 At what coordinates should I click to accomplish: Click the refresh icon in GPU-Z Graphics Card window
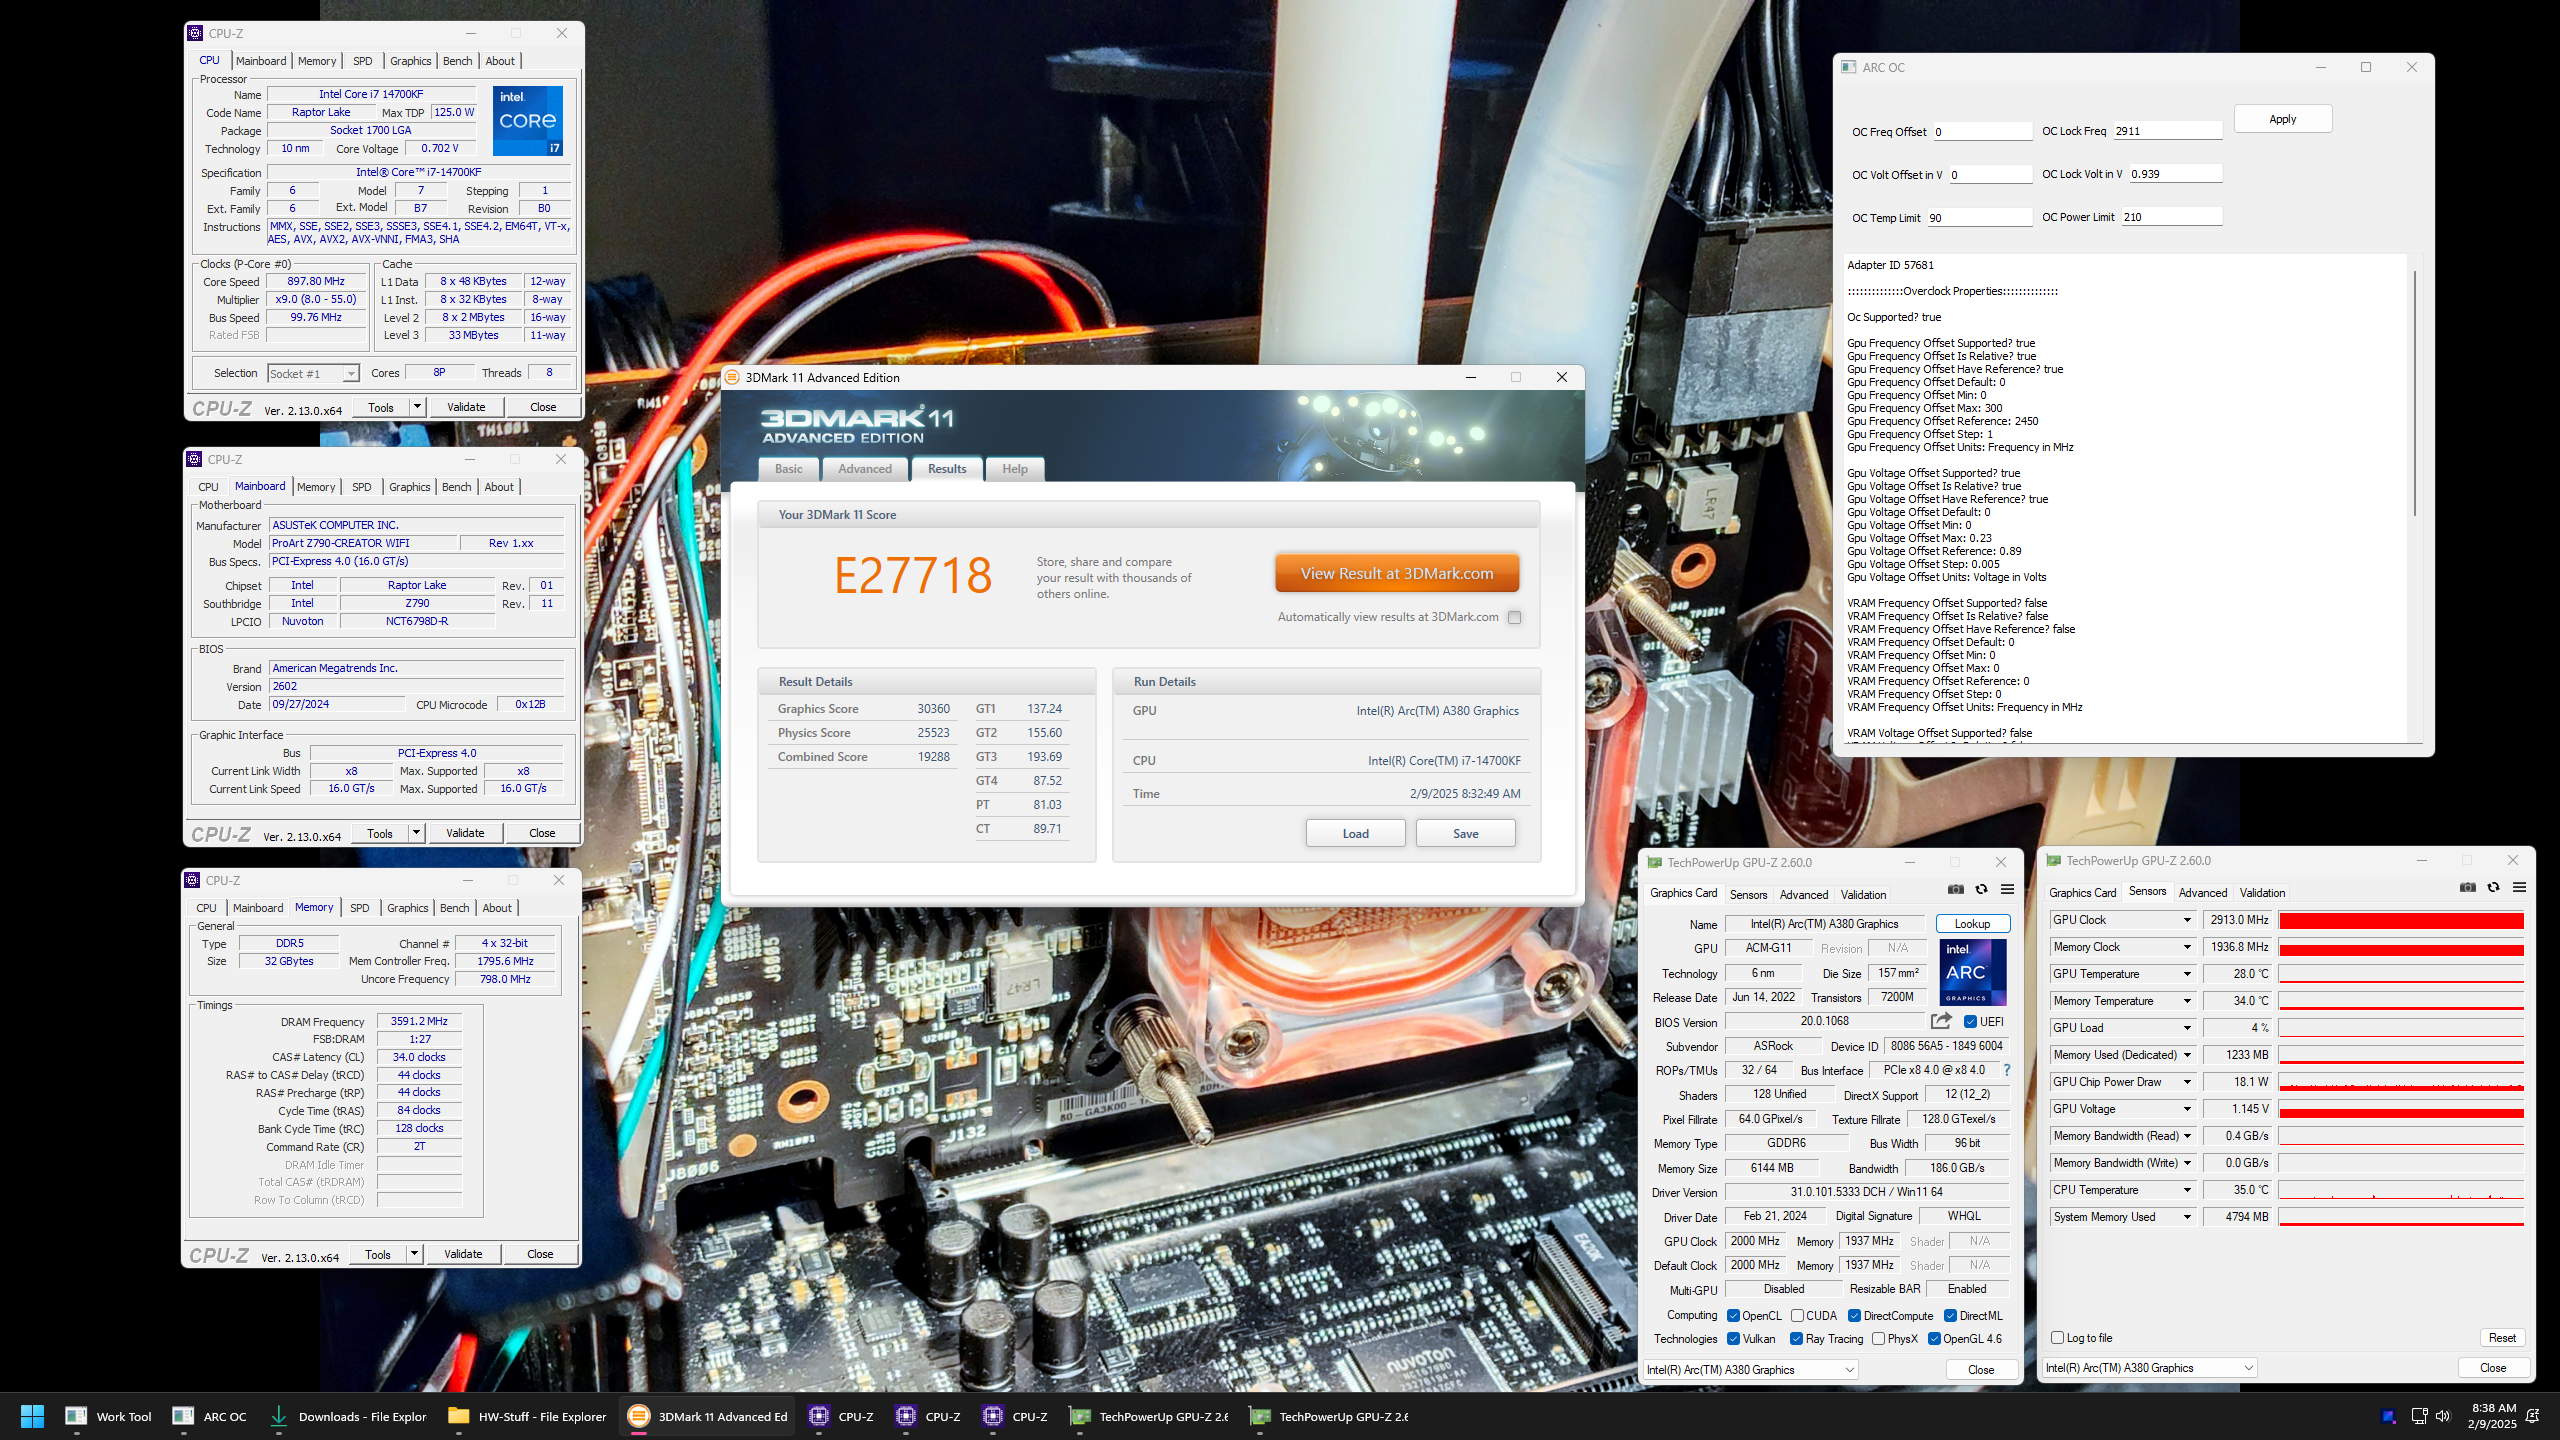1981,889
